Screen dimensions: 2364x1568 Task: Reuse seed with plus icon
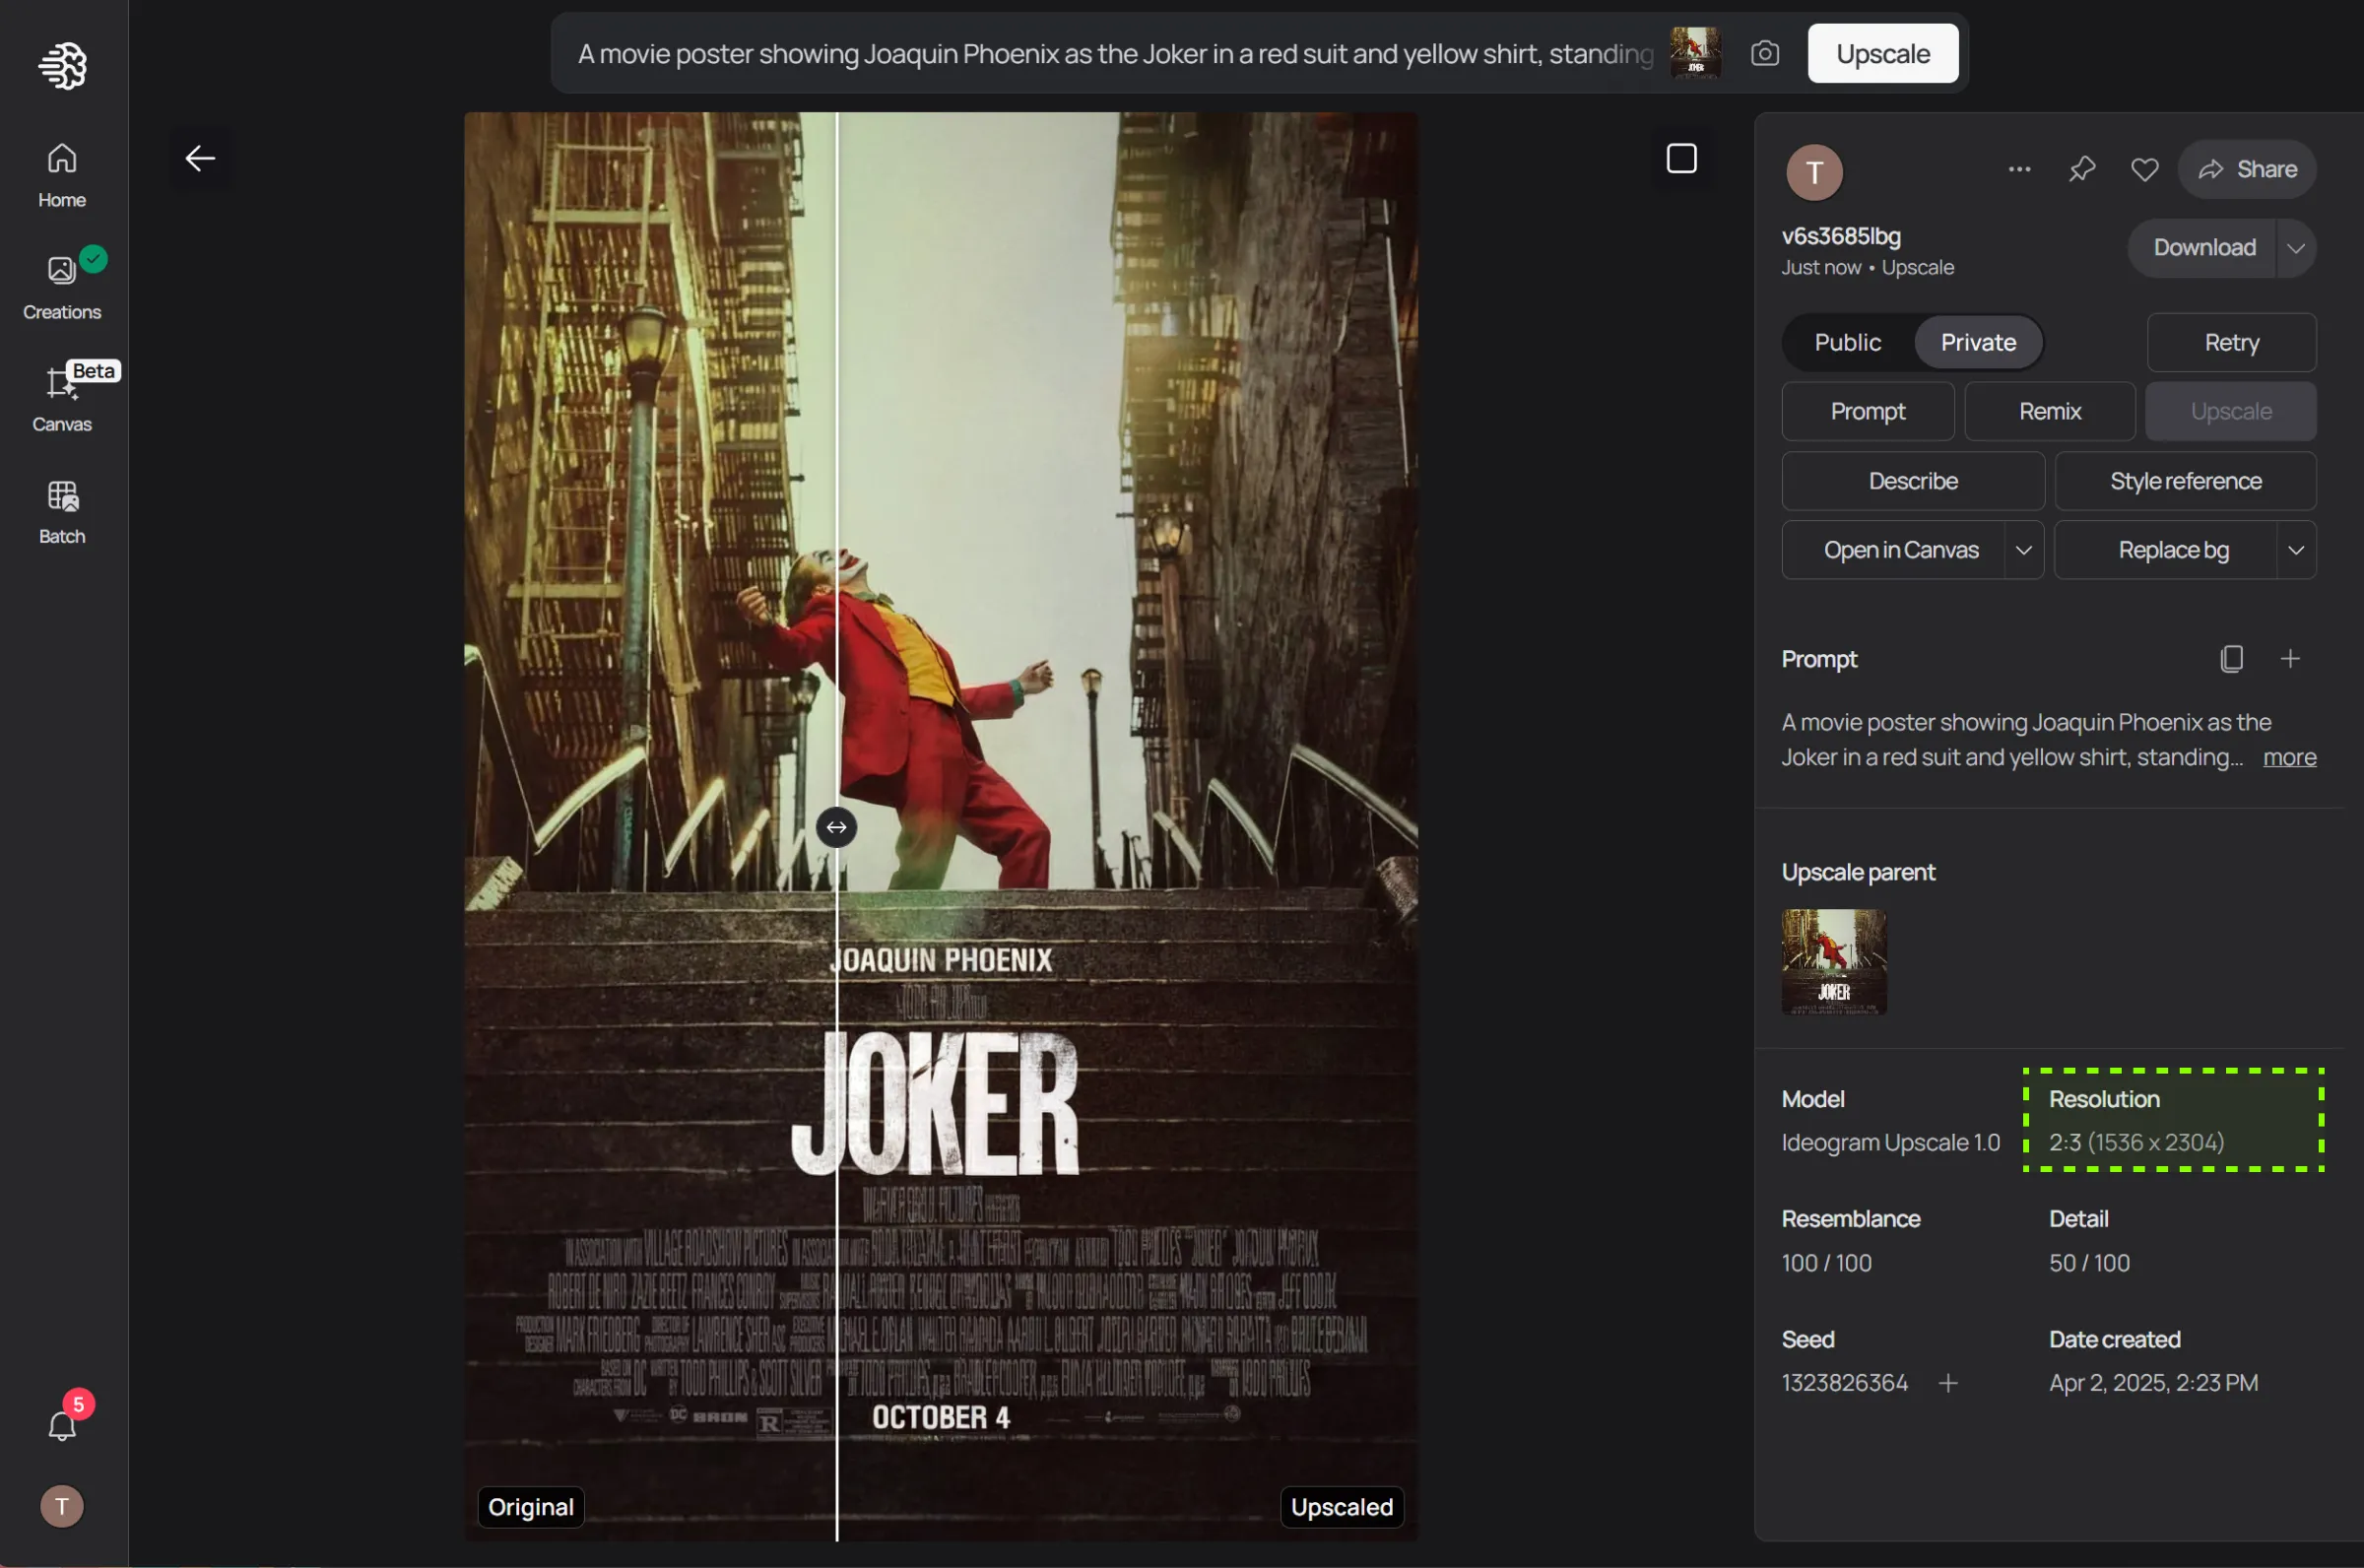click(1947, 1382)
